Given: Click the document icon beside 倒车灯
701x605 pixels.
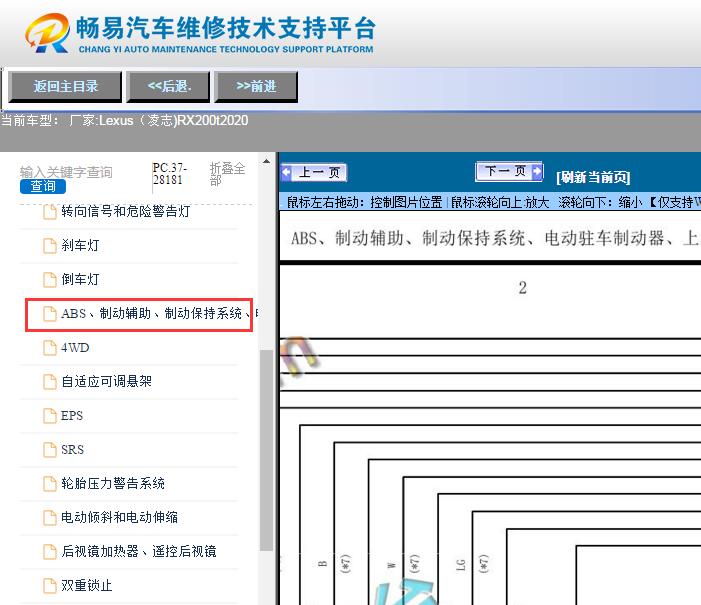Looking at the screenshot, I should (50, 280).
